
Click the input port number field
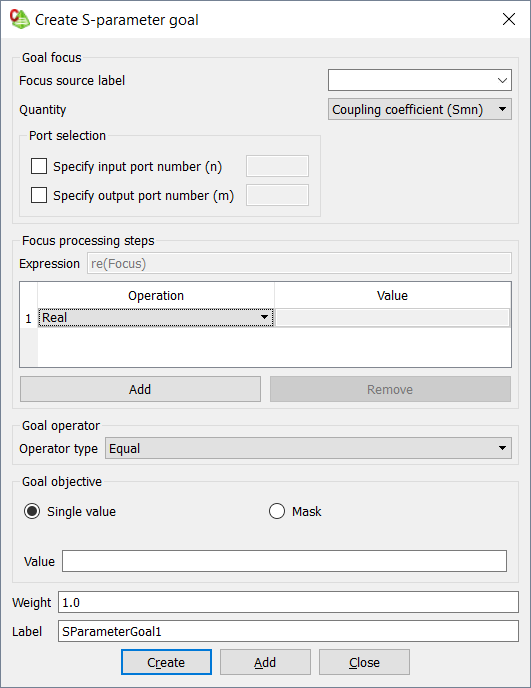(277, 166)
